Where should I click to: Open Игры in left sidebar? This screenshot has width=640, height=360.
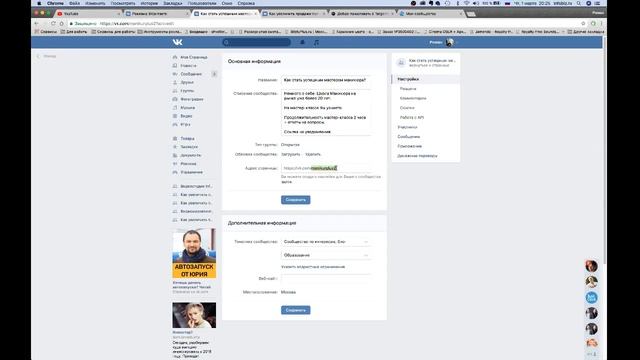pyautogui.click(x=185, y=124)
